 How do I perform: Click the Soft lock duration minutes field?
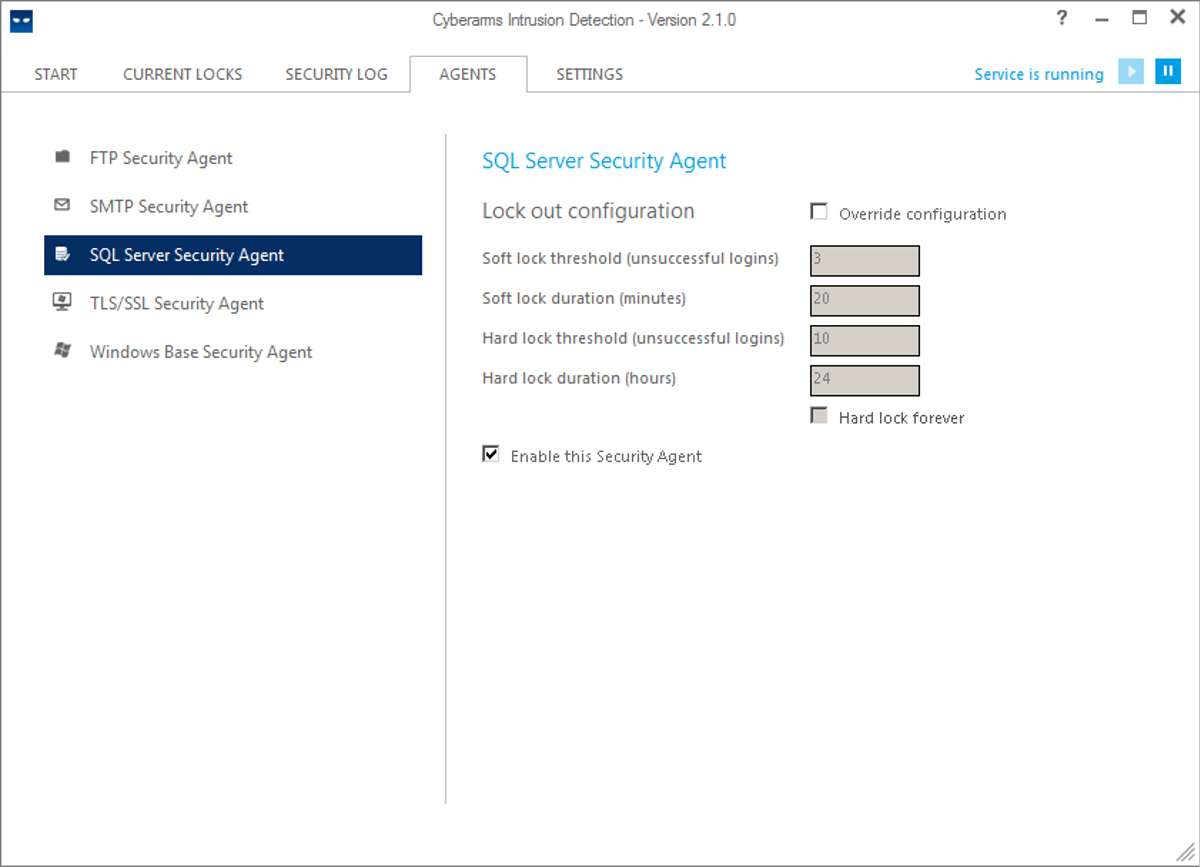[864, 300]
